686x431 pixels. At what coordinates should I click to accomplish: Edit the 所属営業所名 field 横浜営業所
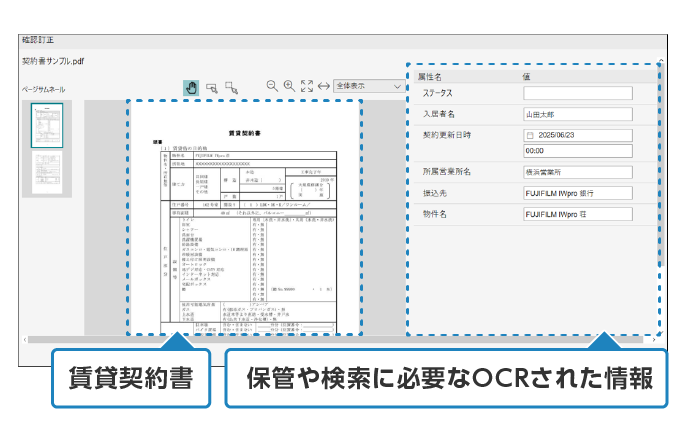[578, 172]
